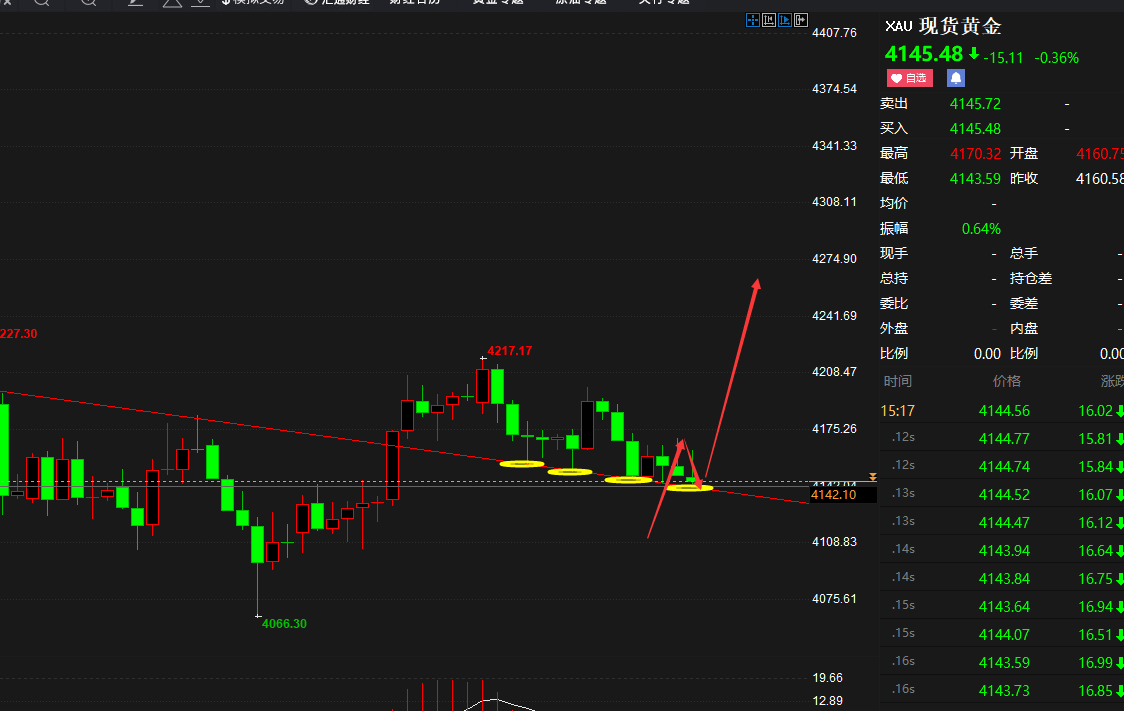Click the shift-chart-right arrow icon
Viewport: 1124px width, 711px height.
click(801, 20)
